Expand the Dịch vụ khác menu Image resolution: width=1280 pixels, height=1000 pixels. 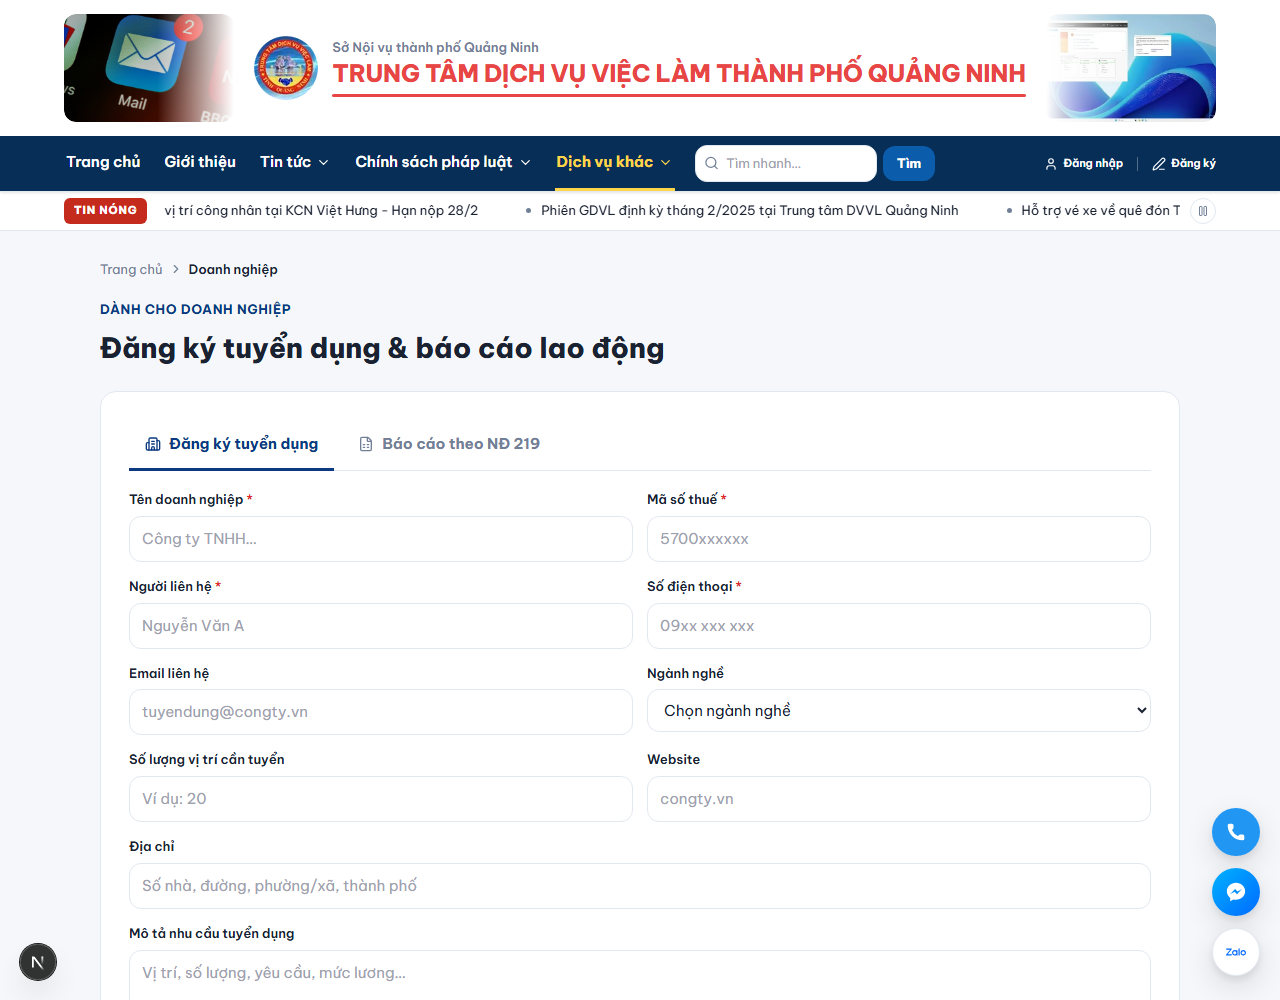[614, 162]
